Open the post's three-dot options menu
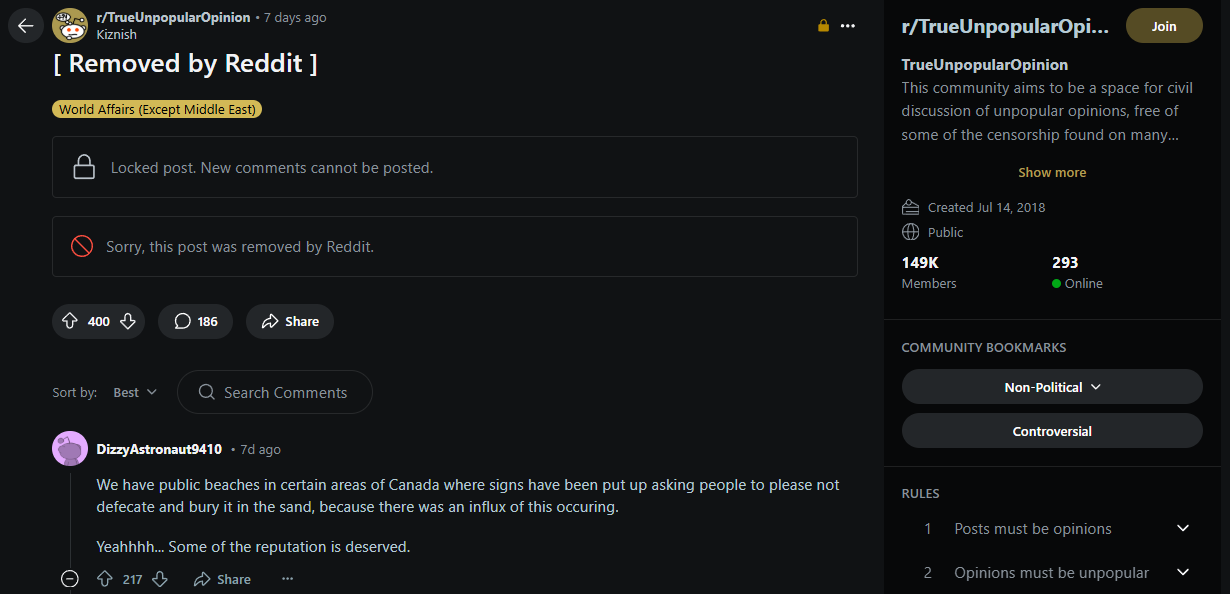1230x594 pixels. pyautogui.click(x=848, y=26)
